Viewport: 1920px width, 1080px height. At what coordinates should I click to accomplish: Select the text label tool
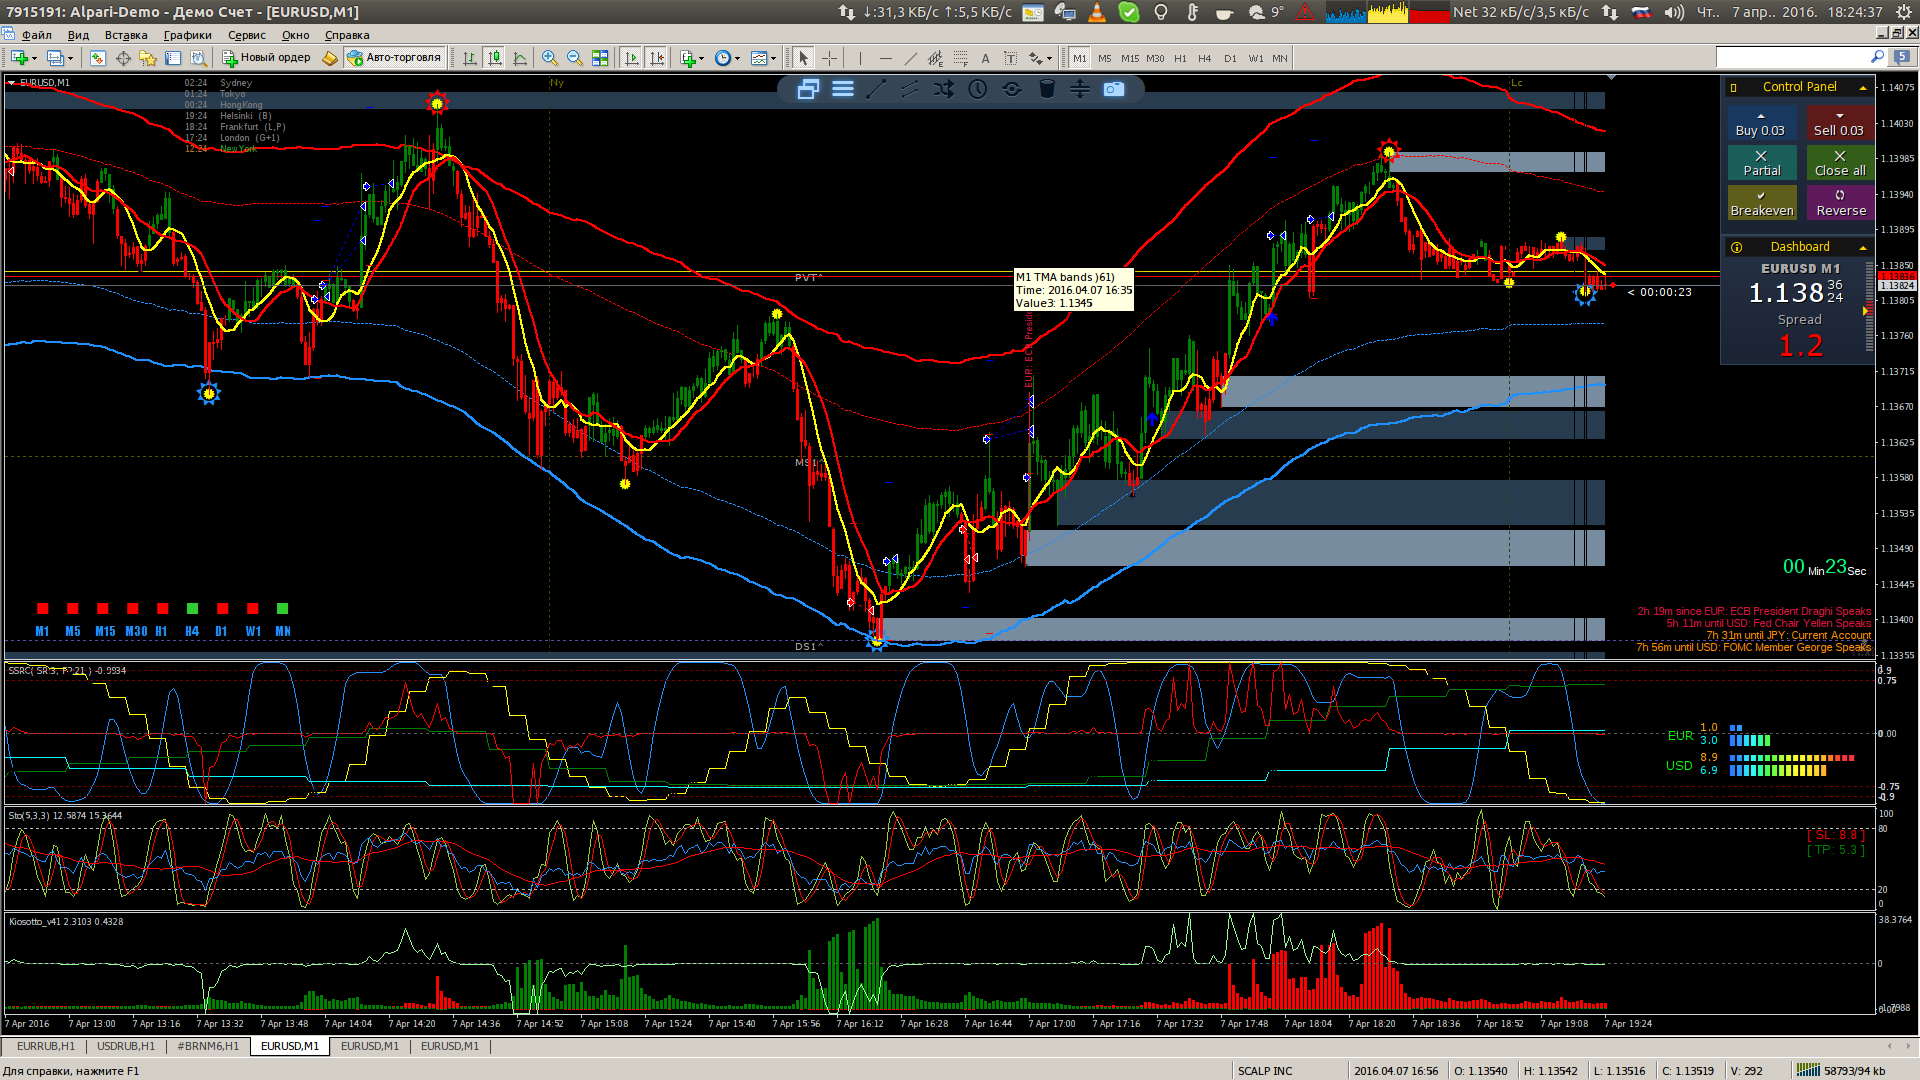1010,58
